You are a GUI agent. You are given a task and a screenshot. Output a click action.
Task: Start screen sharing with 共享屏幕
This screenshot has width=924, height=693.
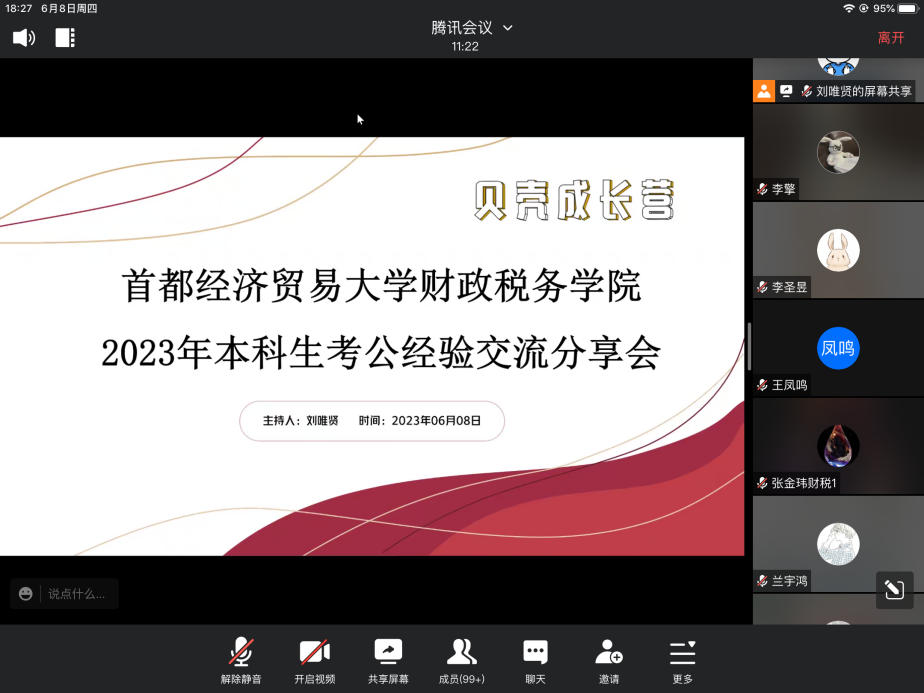pyautogui.click(x=388, y=661)
